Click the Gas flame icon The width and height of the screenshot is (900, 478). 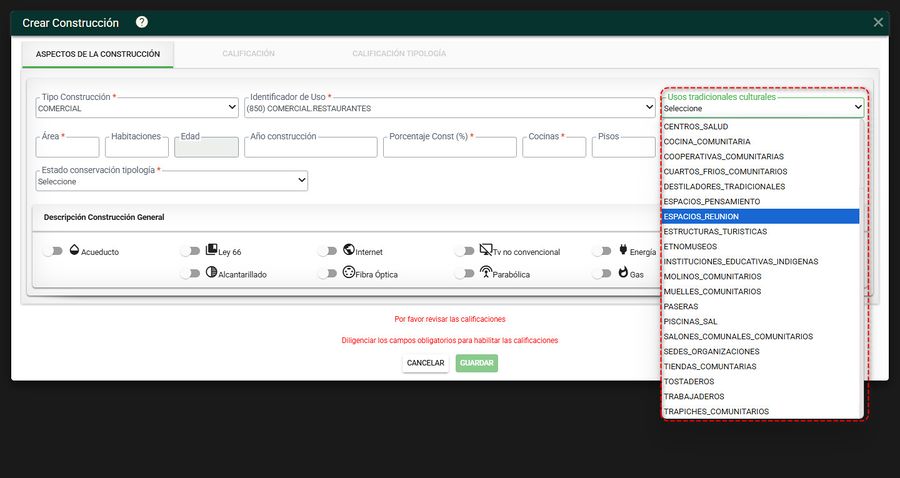[623, 272]
